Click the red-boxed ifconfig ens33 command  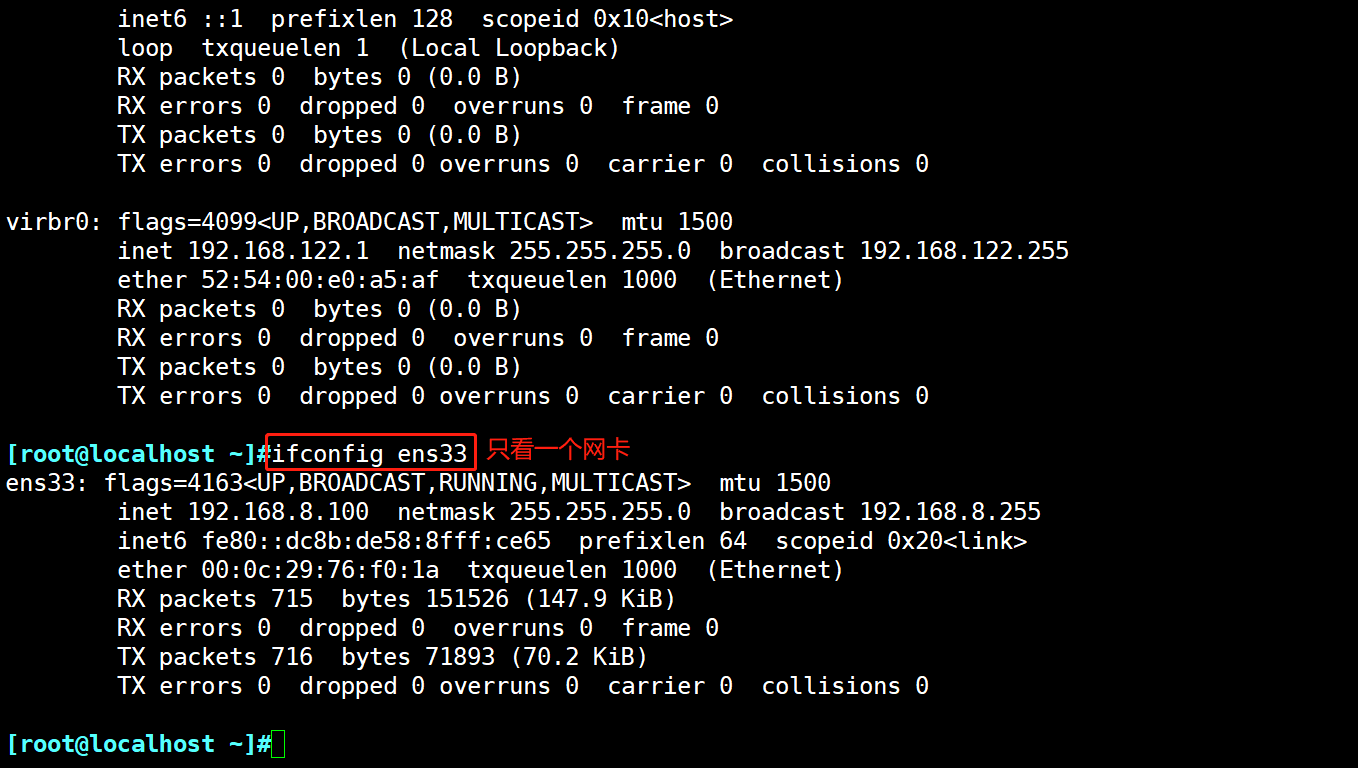(370, 454)
